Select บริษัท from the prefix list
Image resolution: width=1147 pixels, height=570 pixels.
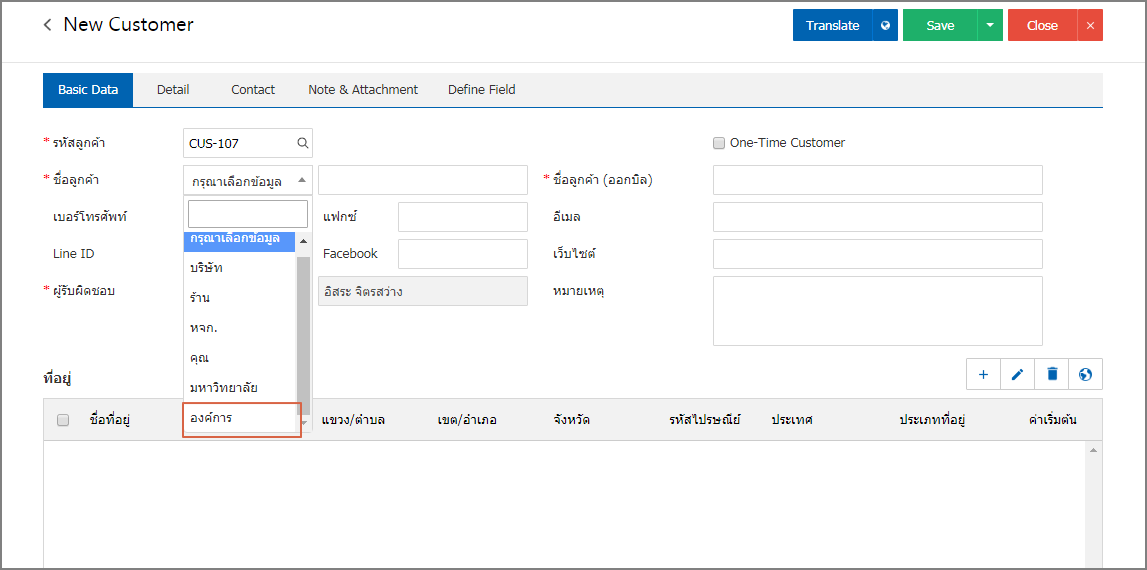tap(239, 268)
